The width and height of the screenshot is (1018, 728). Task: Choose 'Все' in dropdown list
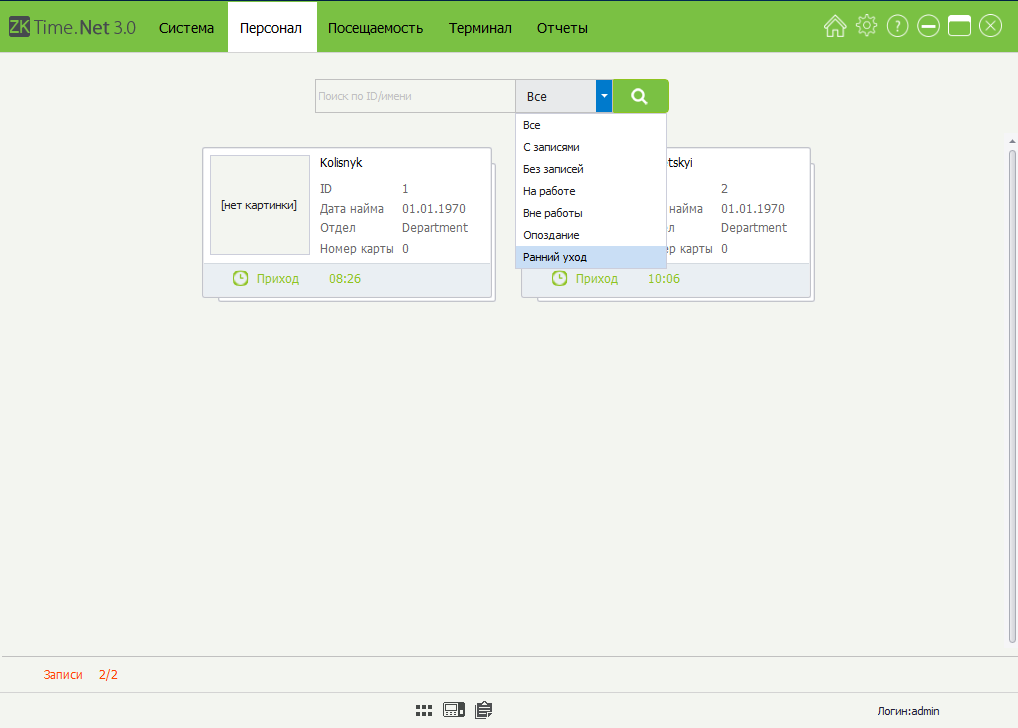[591, 125]
